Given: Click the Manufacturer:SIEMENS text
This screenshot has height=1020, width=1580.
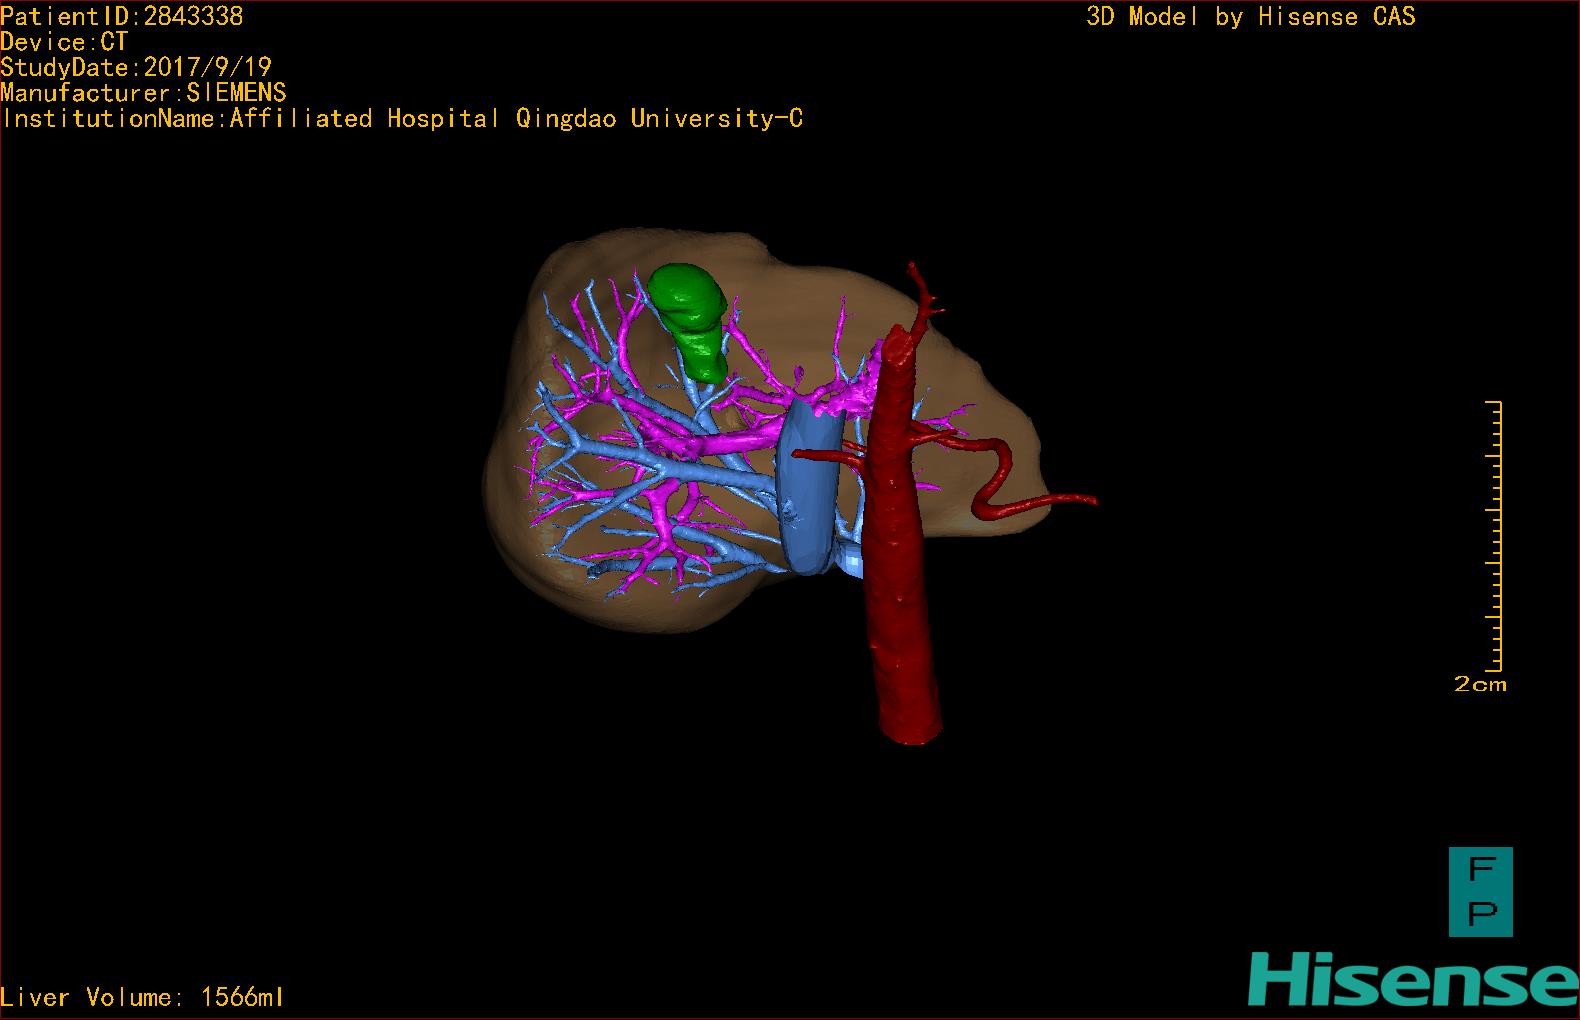Looking at the screenshot, I should click(x=144, y=93).
